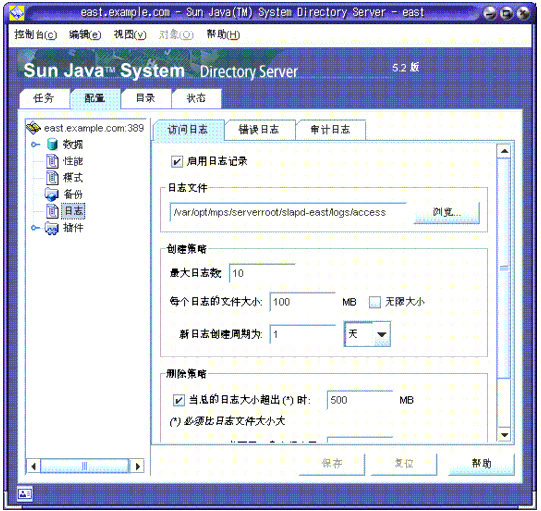Click the tree panel's horizontal scrollbar thumb
This screenshot has width=541, height=511.
coord(85,466)
